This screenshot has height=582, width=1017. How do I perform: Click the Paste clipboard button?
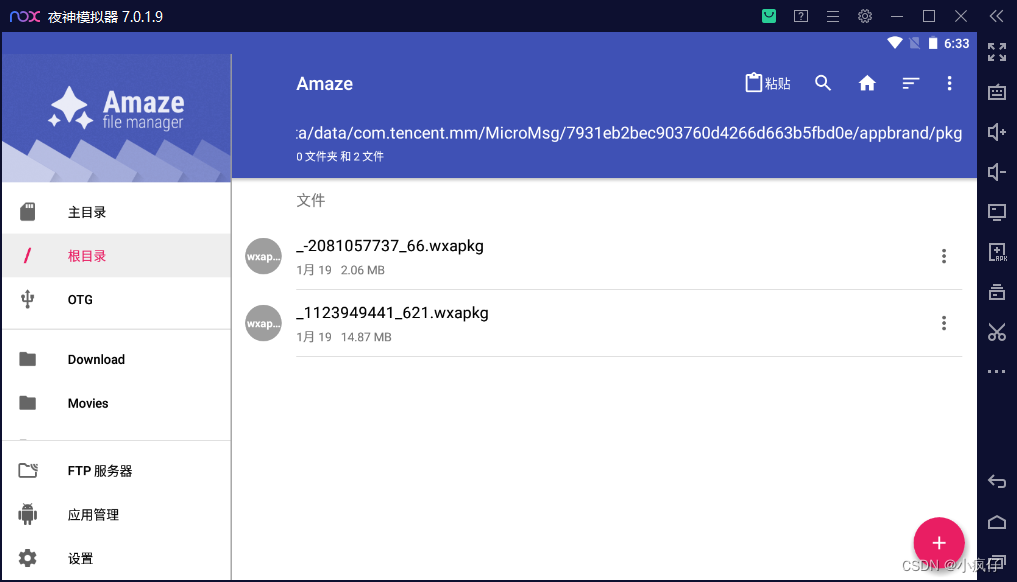click(x=768, y=83)
